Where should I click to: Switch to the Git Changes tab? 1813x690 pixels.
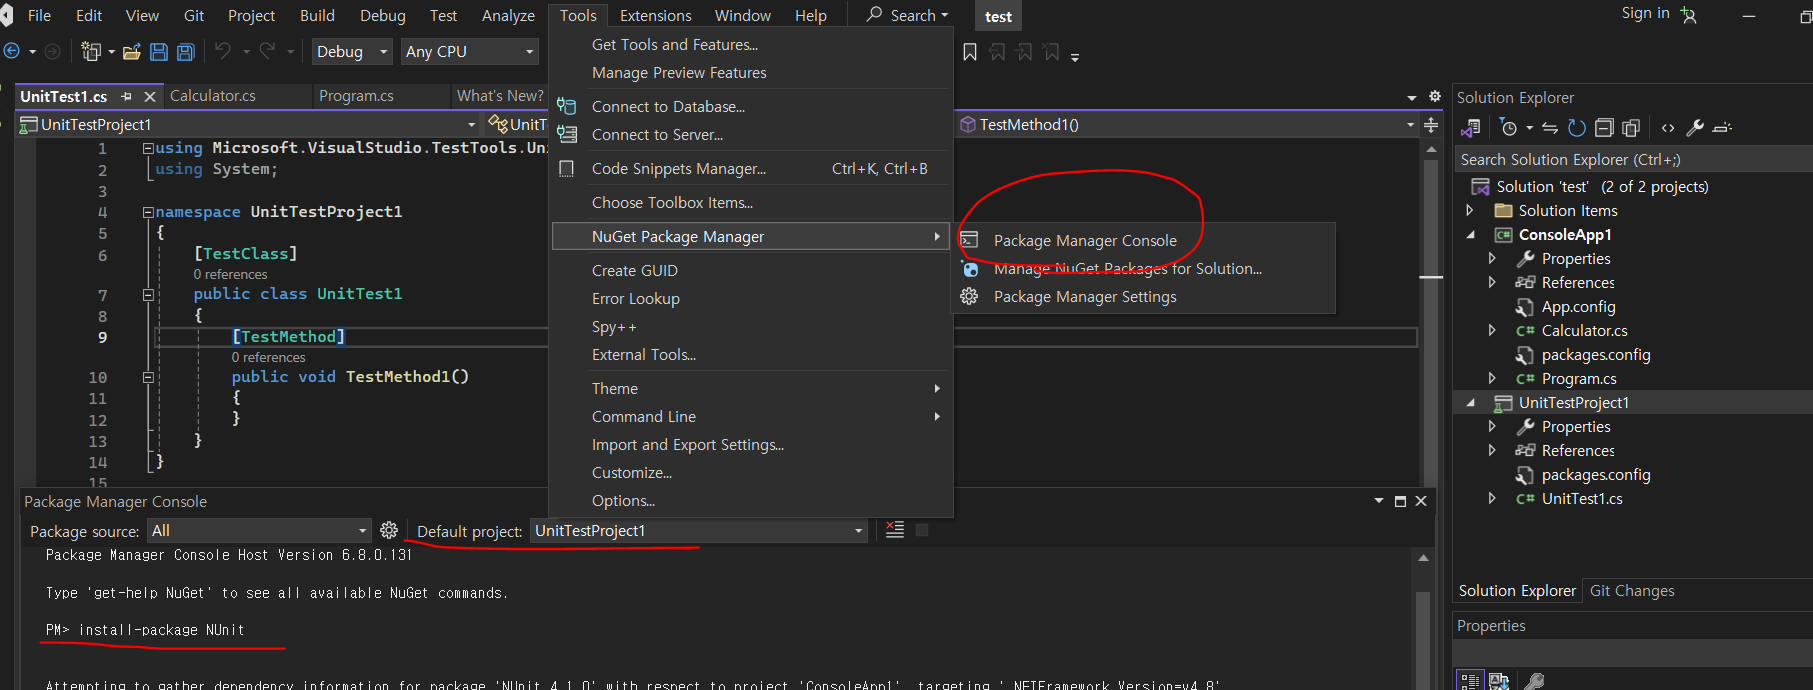click(x=1632, y=591)
